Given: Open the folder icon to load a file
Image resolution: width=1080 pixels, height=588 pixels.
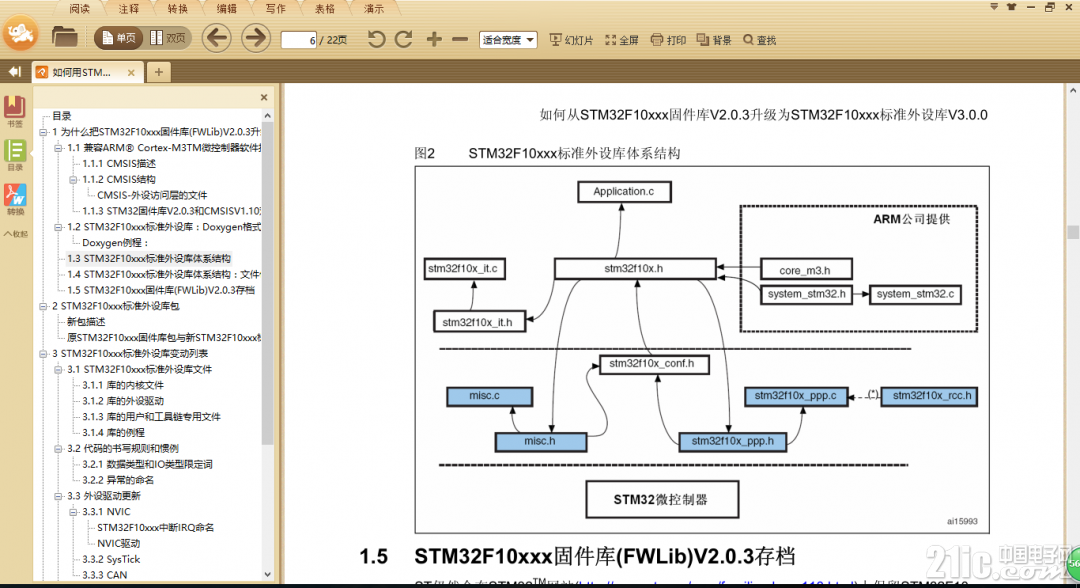Looking at the screenshot, I should point(64,37).
